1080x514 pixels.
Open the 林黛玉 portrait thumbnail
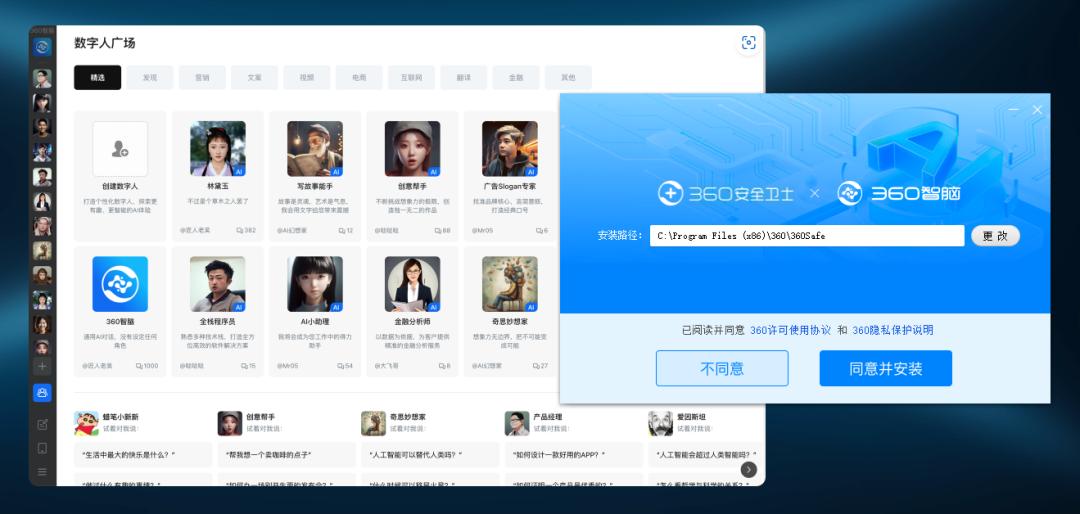218,149
